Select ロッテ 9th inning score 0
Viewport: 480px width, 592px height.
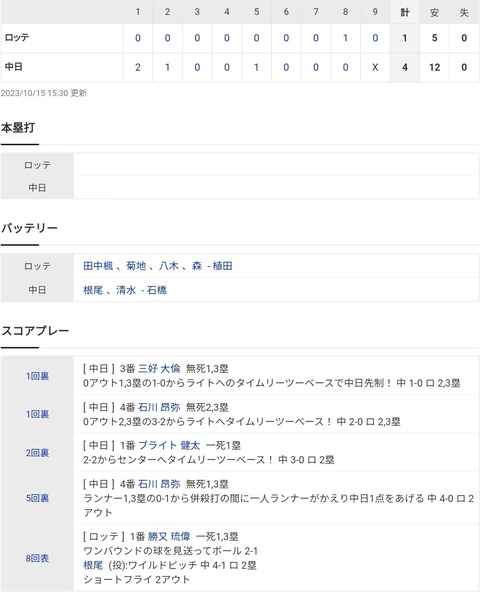[x=375, y=38]
